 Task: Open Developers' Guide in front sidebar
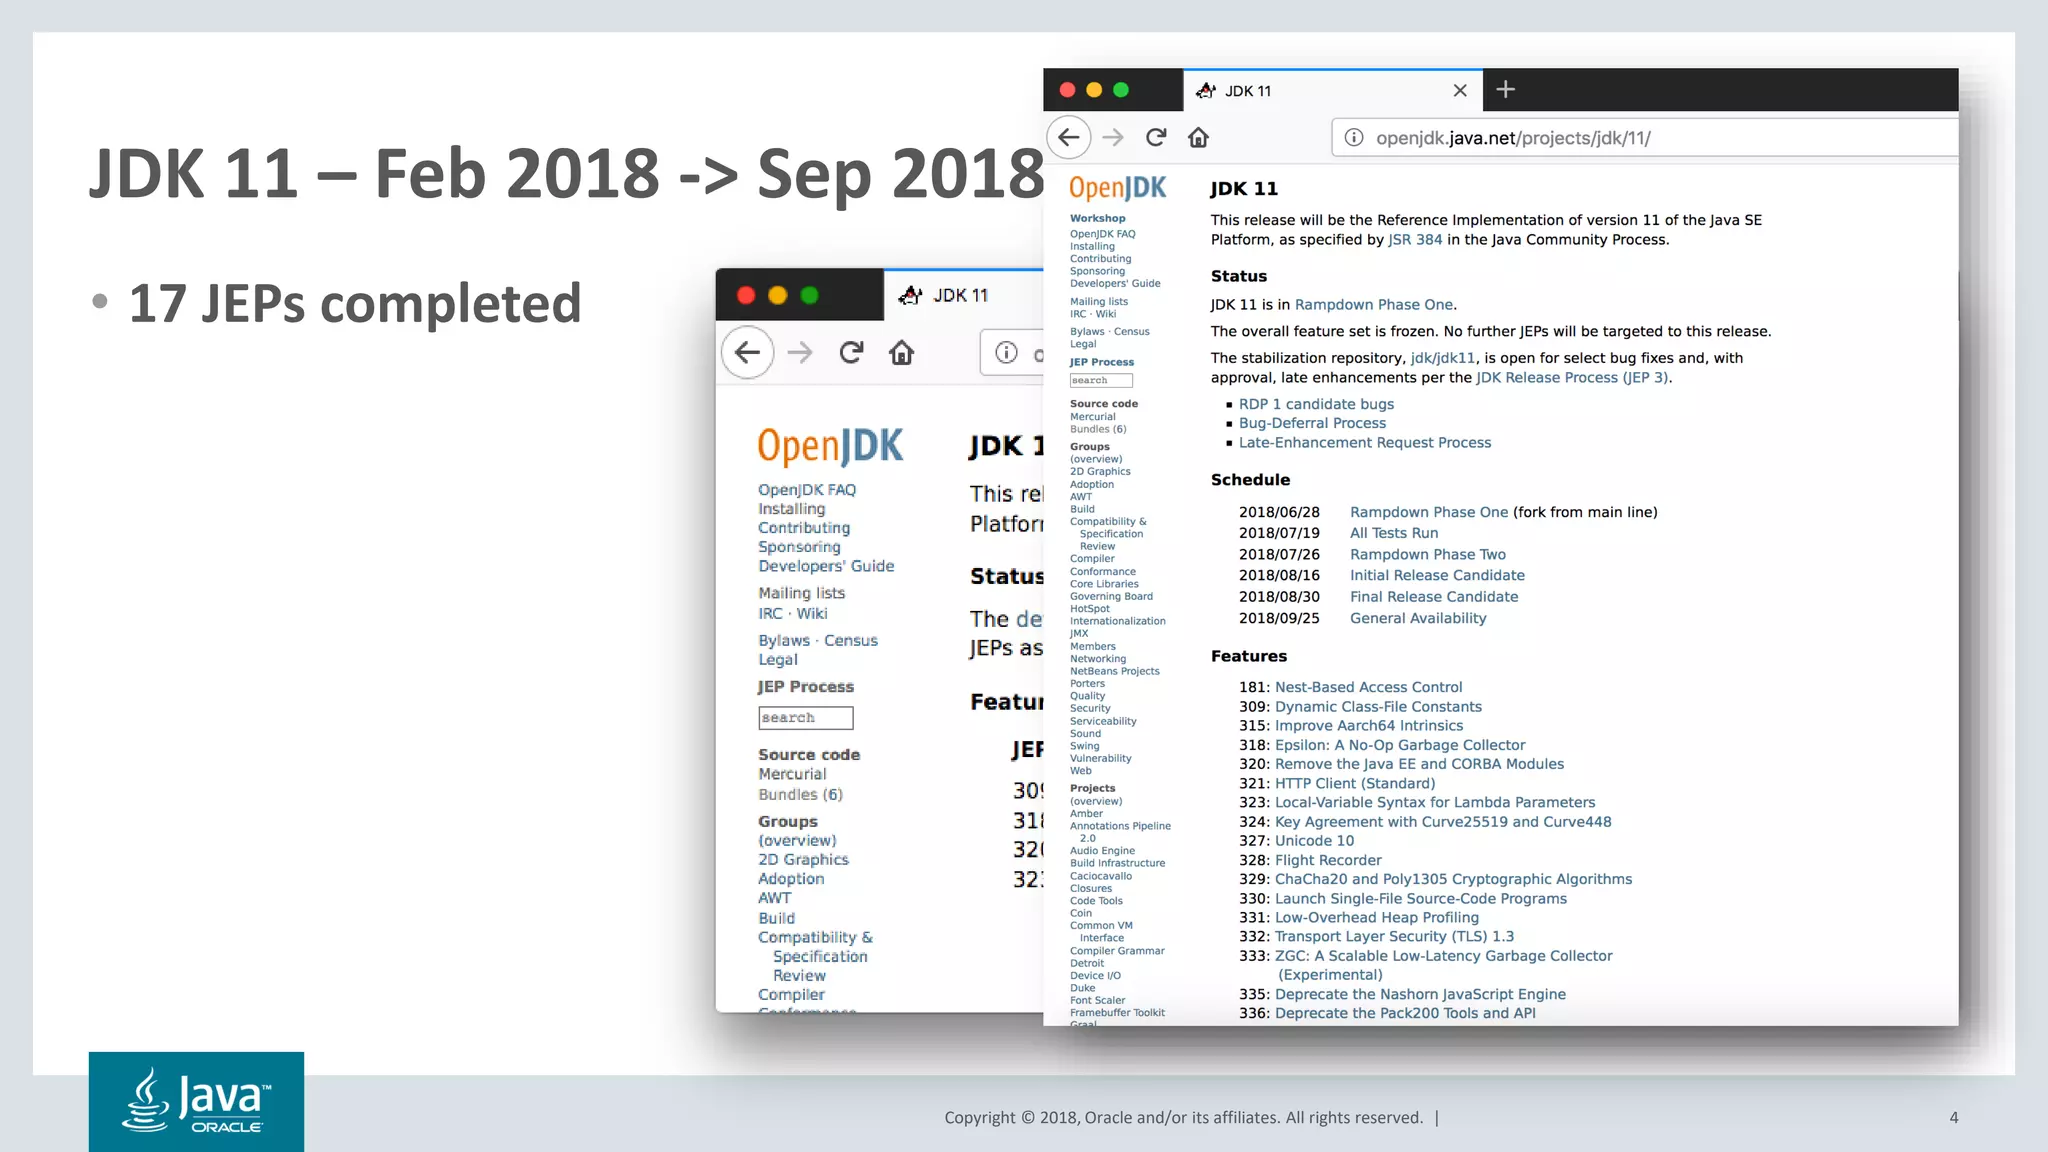1115,283
